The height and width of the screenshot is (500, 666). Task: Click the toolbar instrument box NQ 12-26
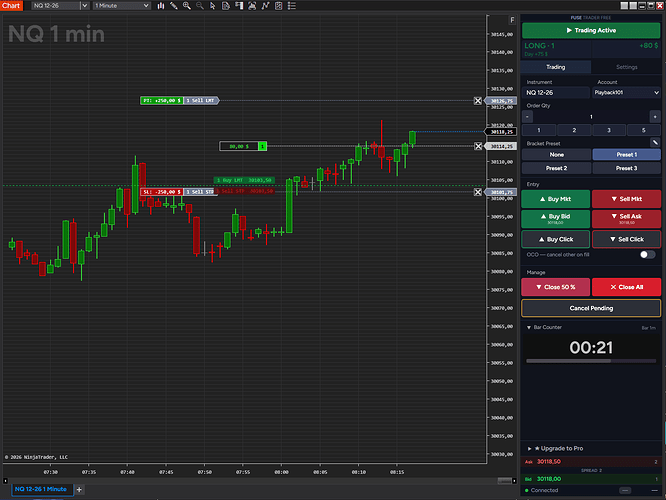coord(56,6)
